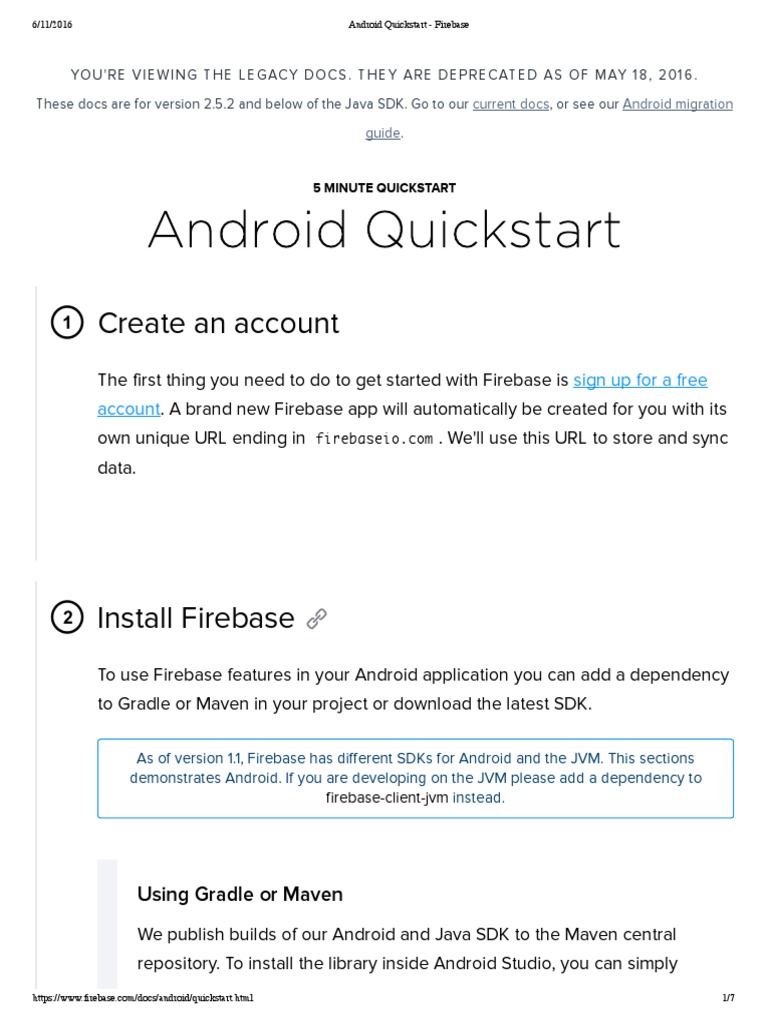768x1024 pixels.
Task: Click the 6/11/2016 date in header
Action: [52, 24]
